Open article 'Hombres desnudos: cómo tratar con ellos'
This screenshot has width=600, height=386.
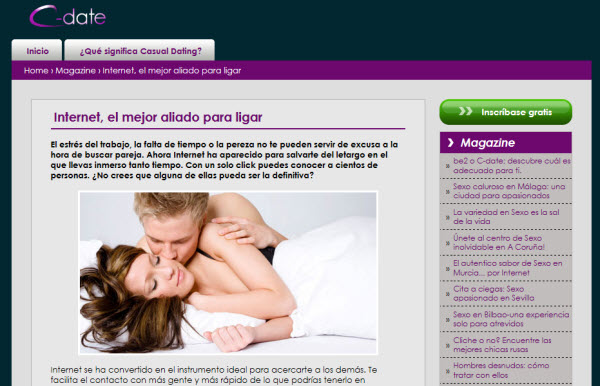501,370
